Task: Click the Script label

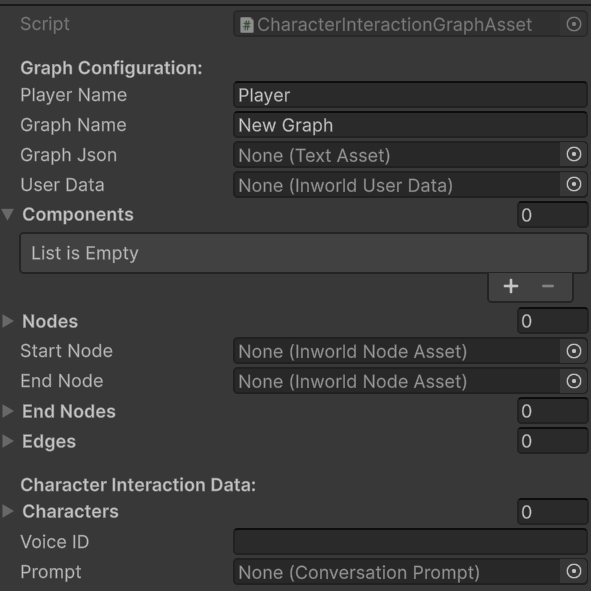Action: point(45,24)
